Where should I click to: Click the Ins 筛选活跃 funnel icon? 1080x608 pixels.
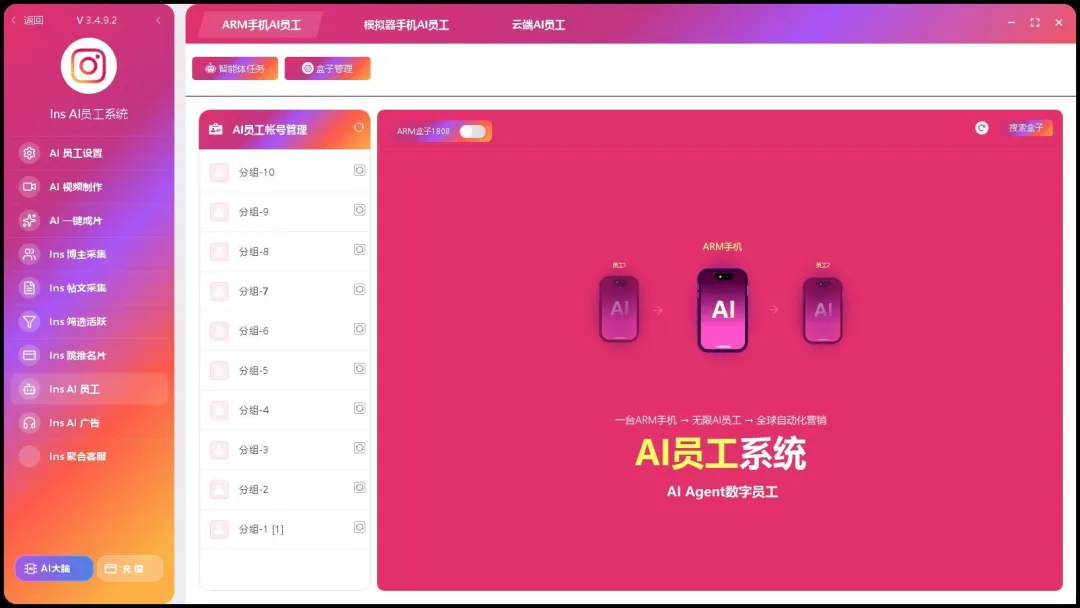click(28, 321)
